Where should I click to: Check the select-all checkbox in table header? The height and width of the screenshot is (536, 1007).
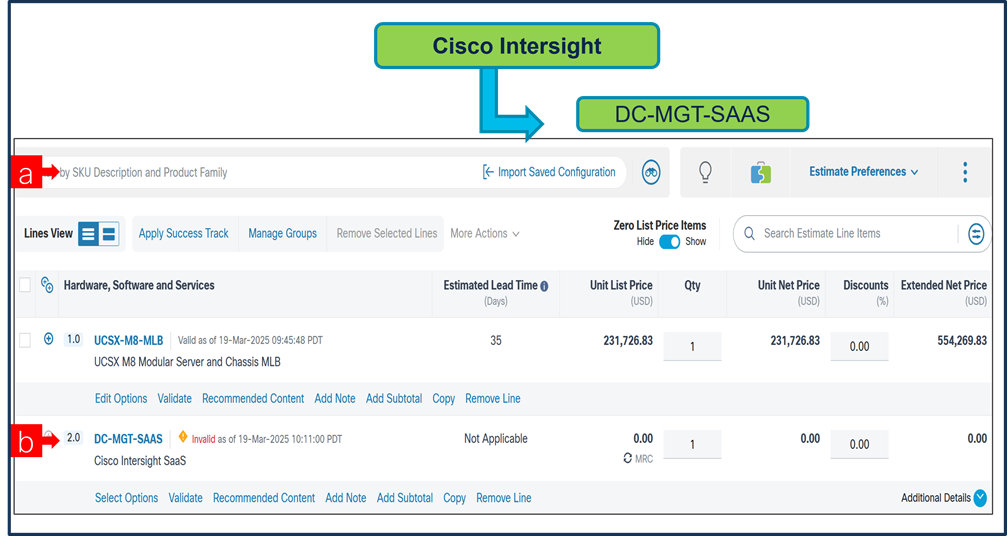pyautogui.click(x=24, y=285)
